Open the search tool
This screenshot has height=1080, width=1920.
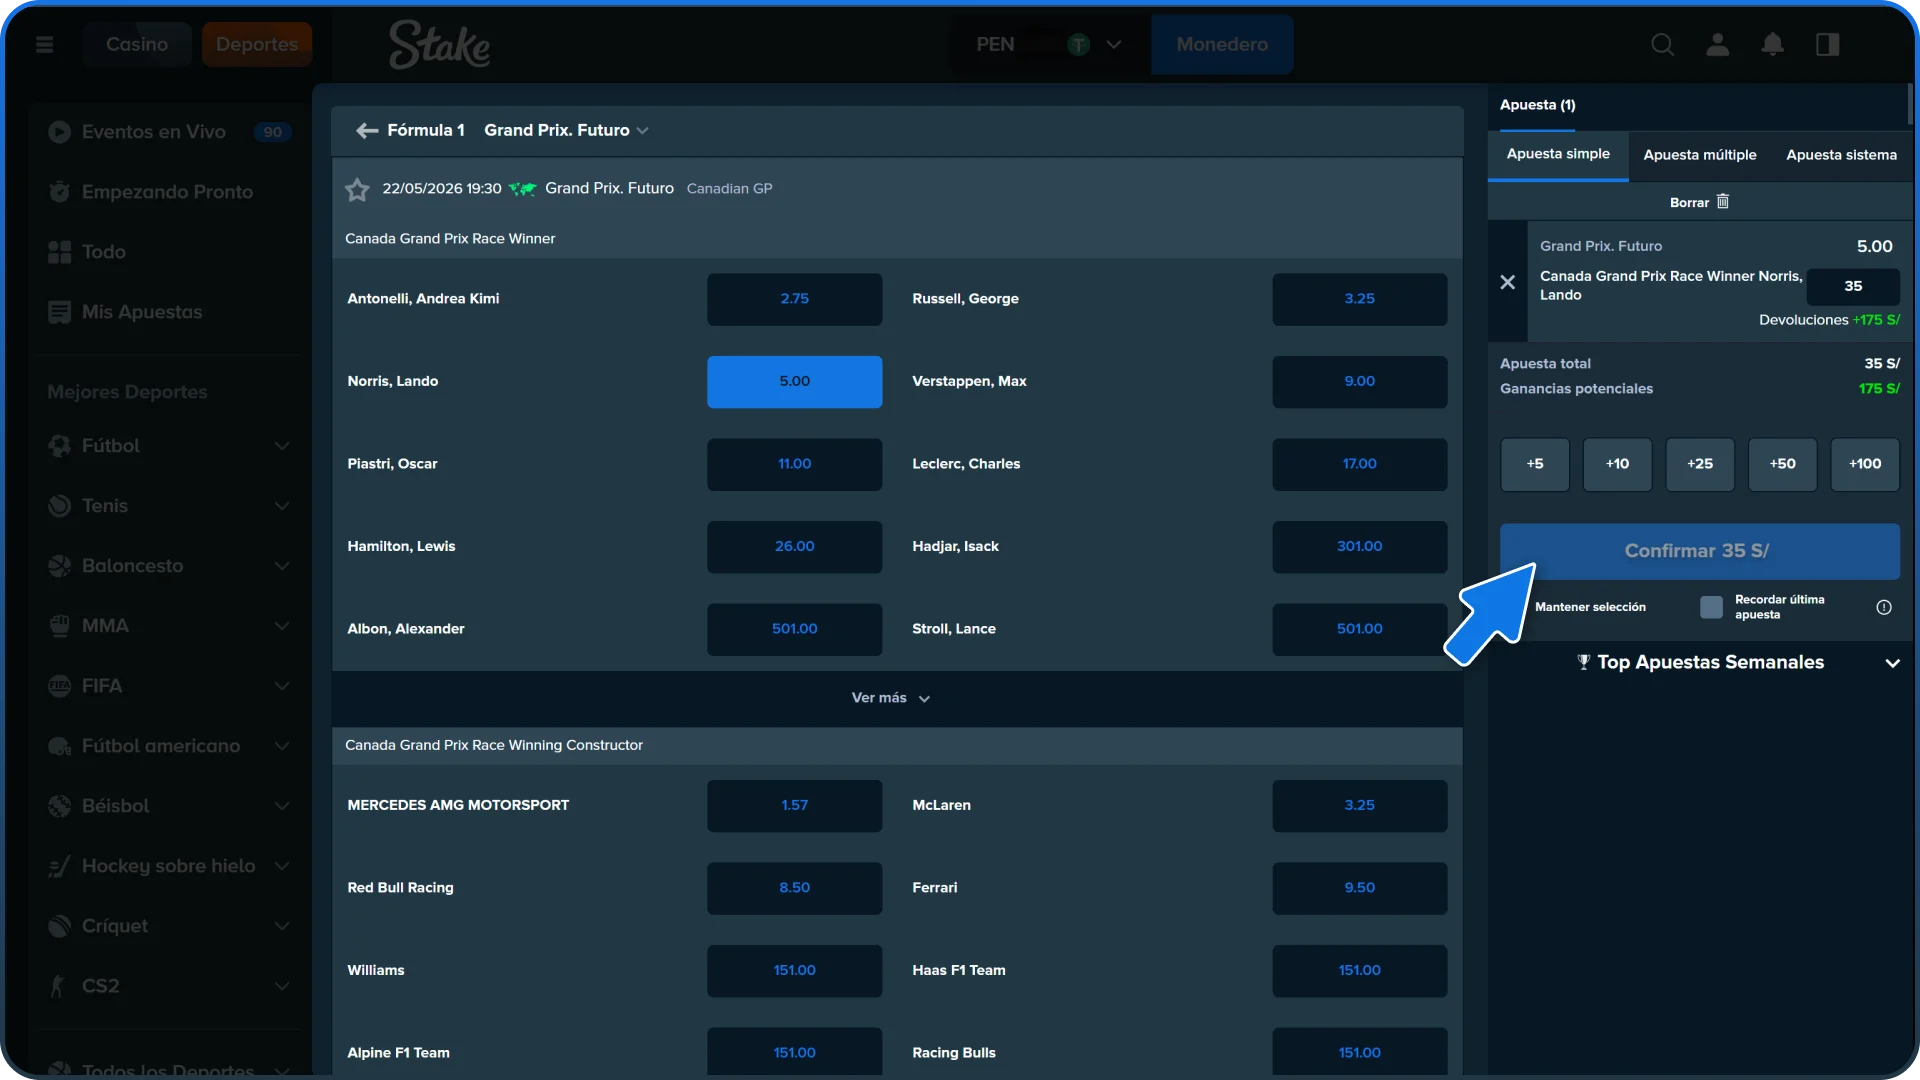tap(1662, 44)
